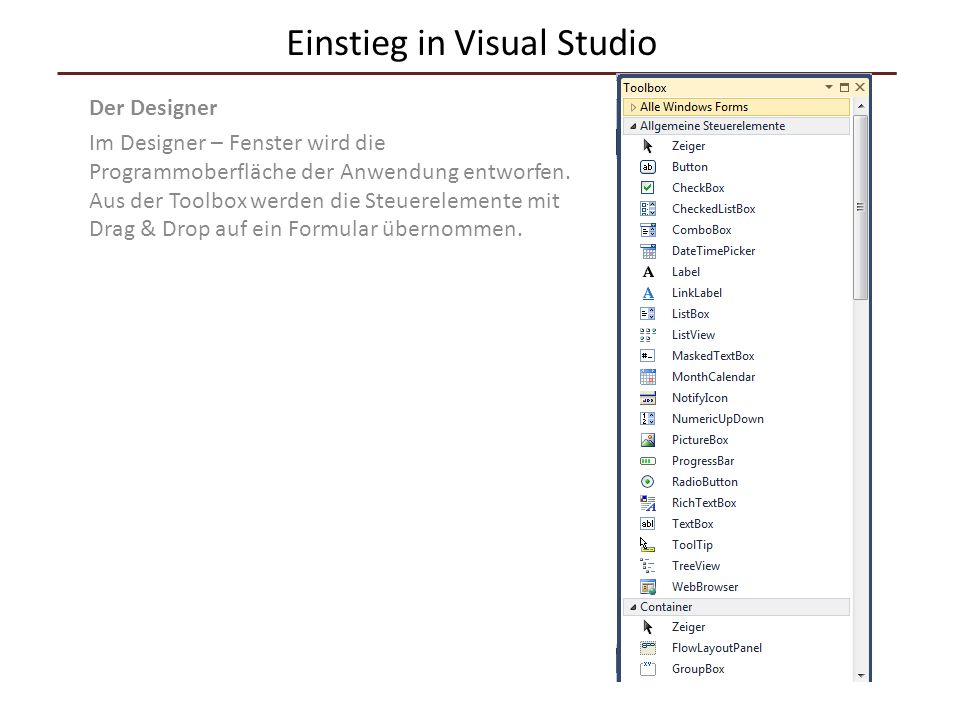960x720 pixels.
Task: Click the "MonthCalendar" entry
Action: [713, 377]
